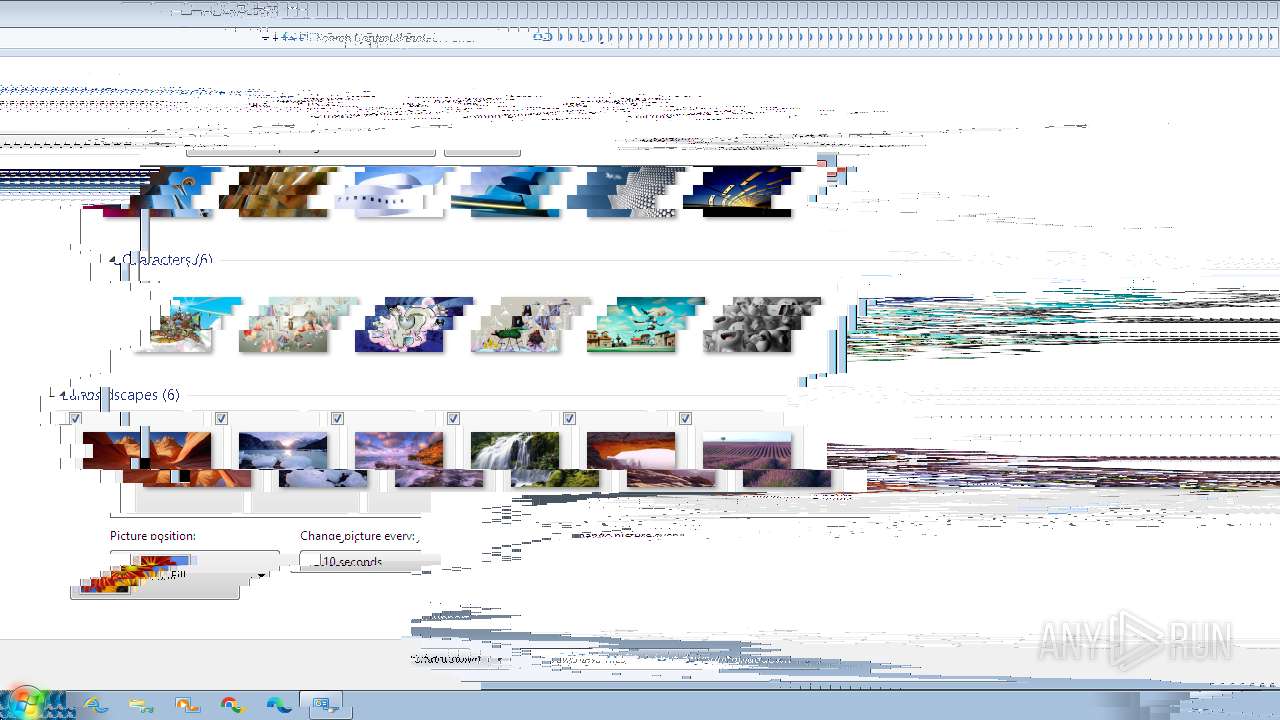The height and width of the screenshot is (720, 1280).
Task: Open Windows Explorer from the taskbar
Action: click(142, 705)
